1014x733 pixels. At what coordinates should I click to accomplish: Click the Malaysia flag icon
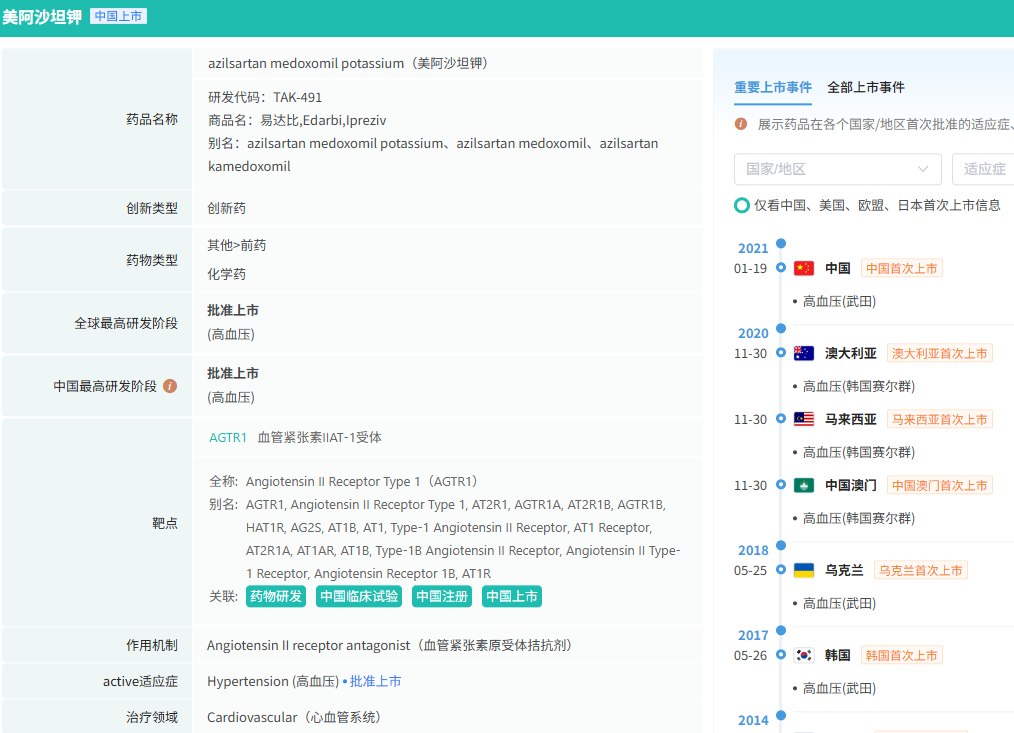pyautogui.click(x=804, y=419)
